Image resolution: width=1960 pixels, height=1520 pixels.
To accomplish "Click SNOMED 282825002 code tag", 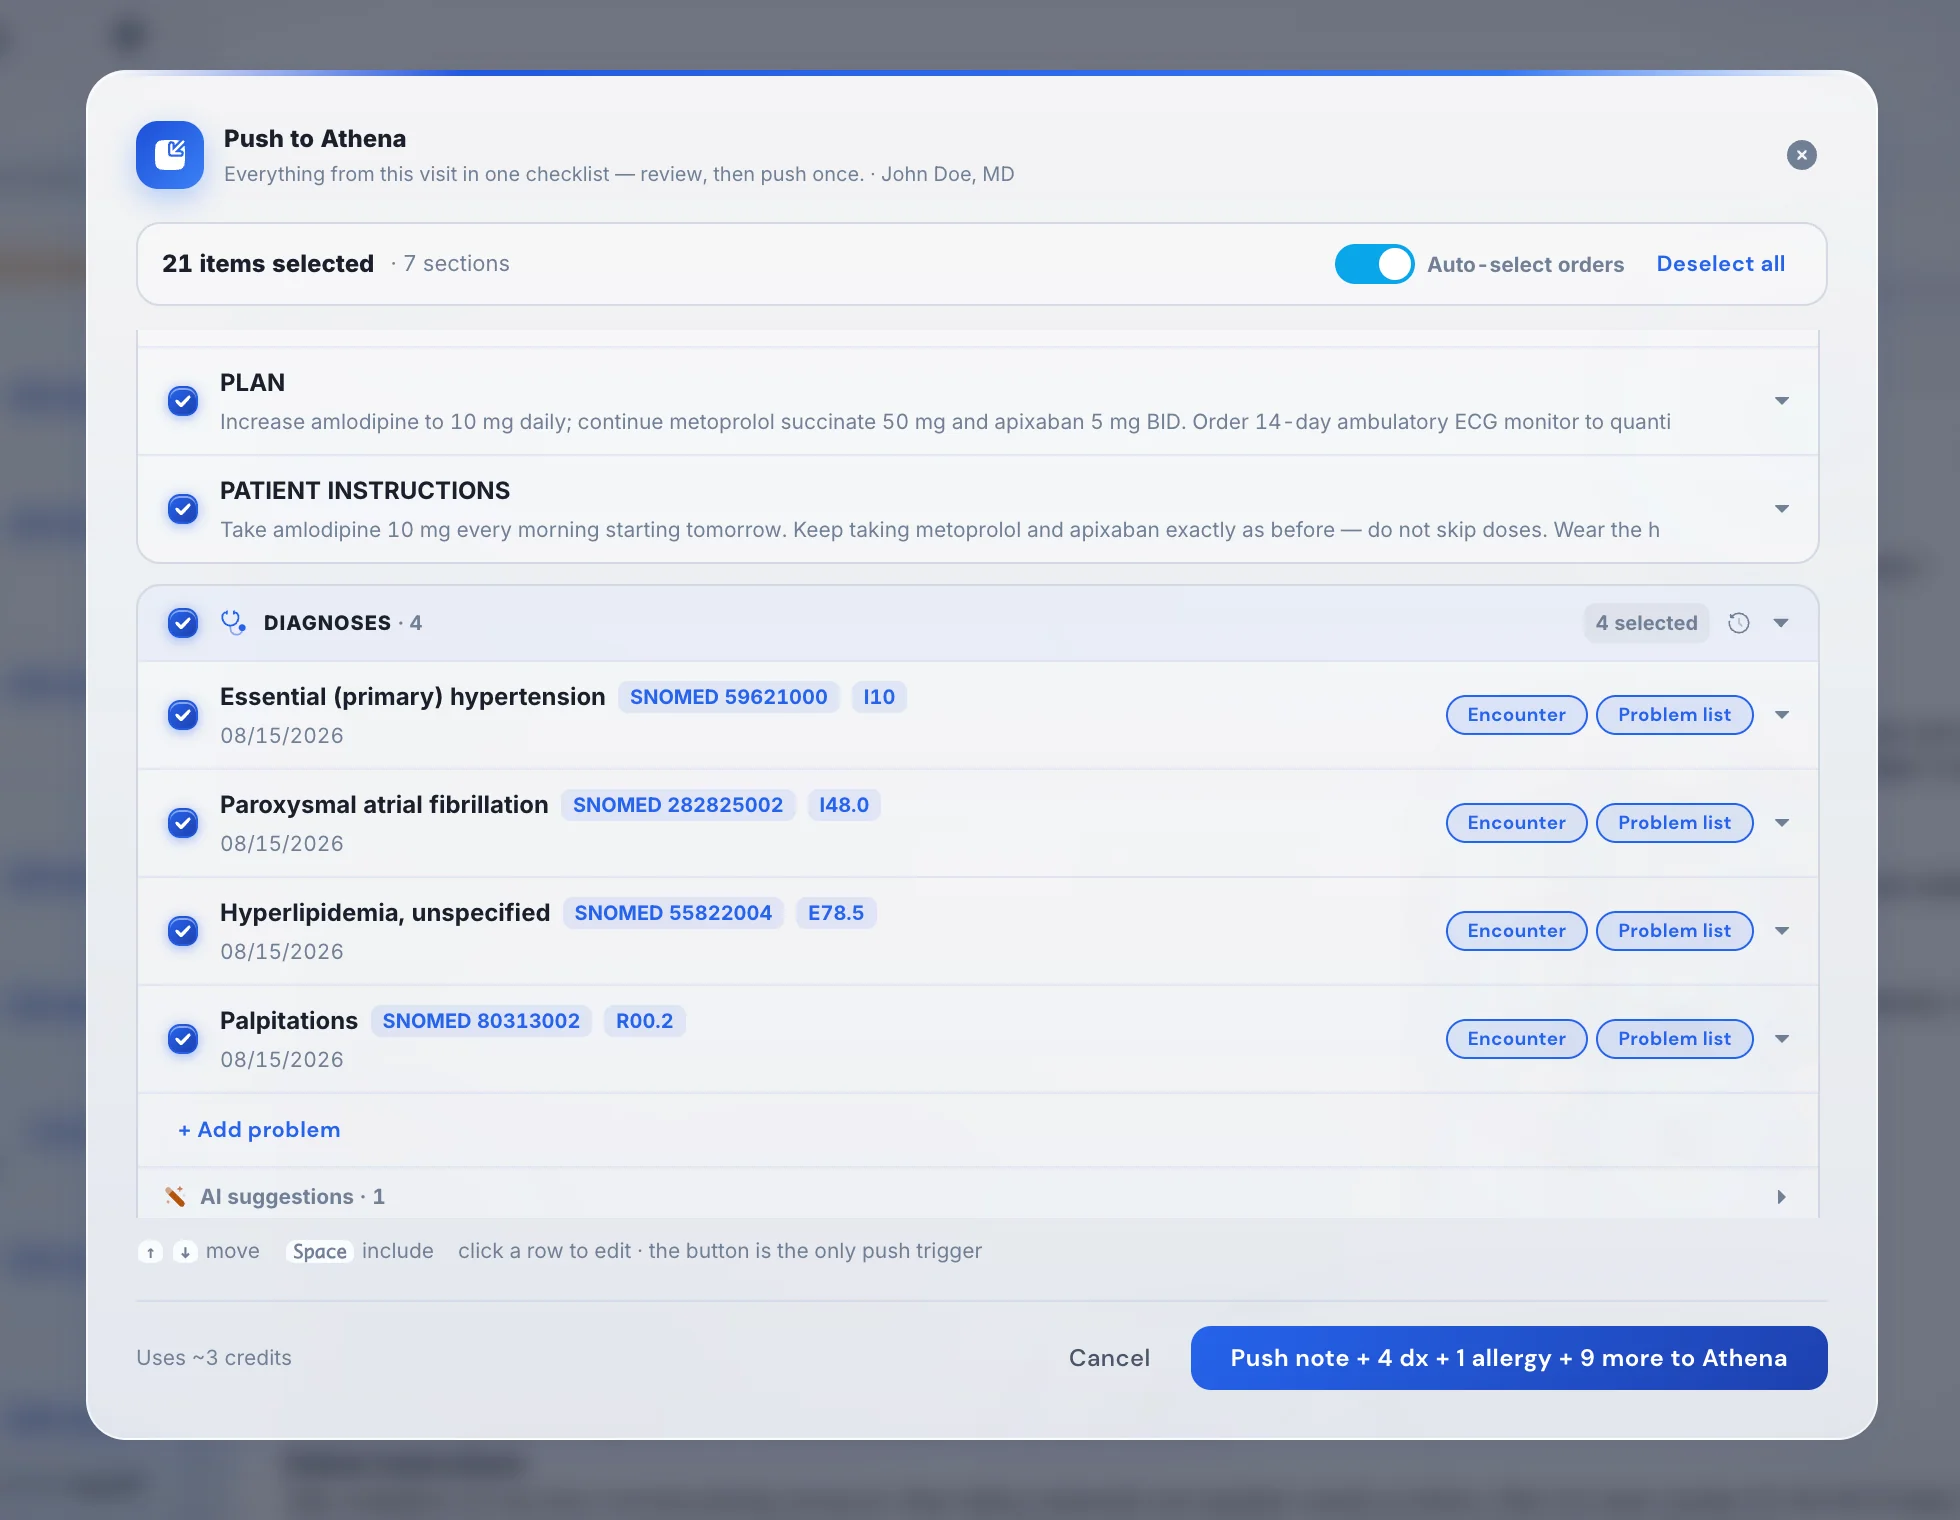I will pos(678,805).
